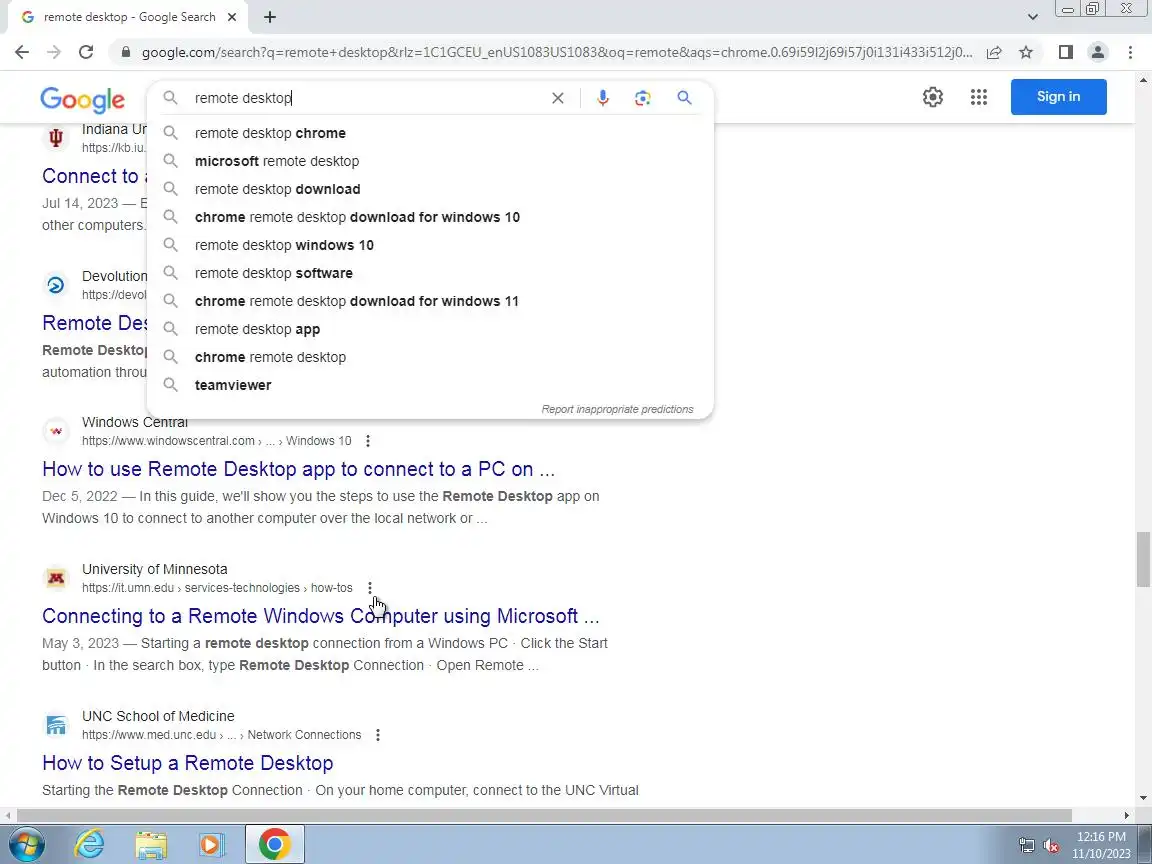Open Windows Explorer folder from the taskbar
The image size is (1152, 864).
click(x=151, y=844)
